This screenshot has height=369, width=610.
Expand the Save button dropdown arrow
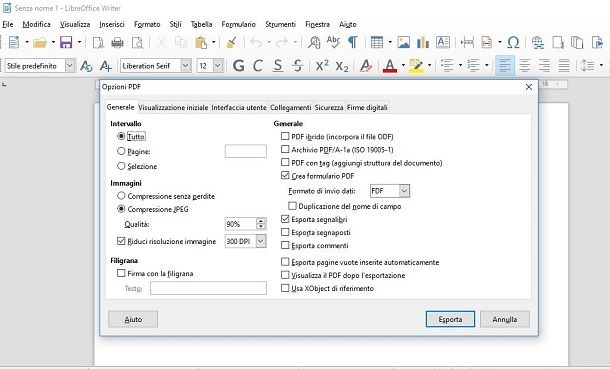79,42
